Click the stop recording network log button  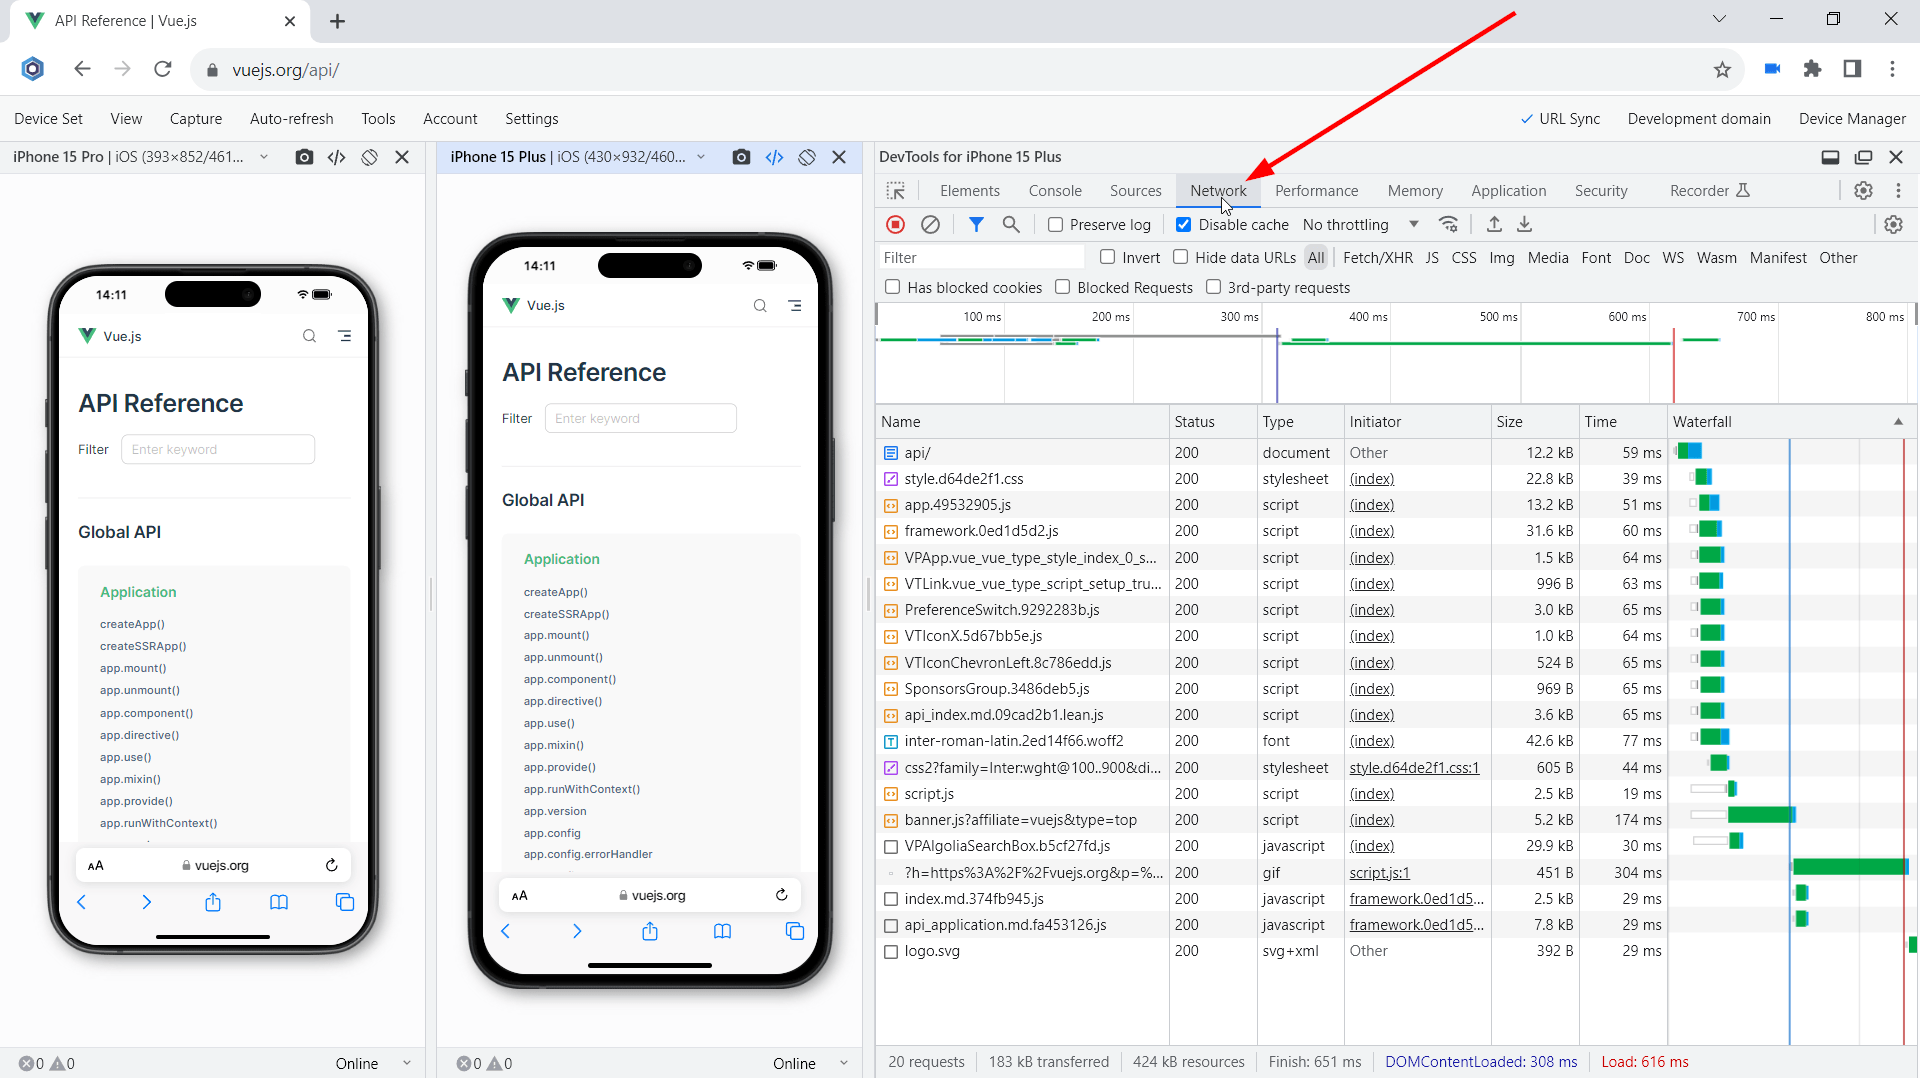[x=896, y=225]
